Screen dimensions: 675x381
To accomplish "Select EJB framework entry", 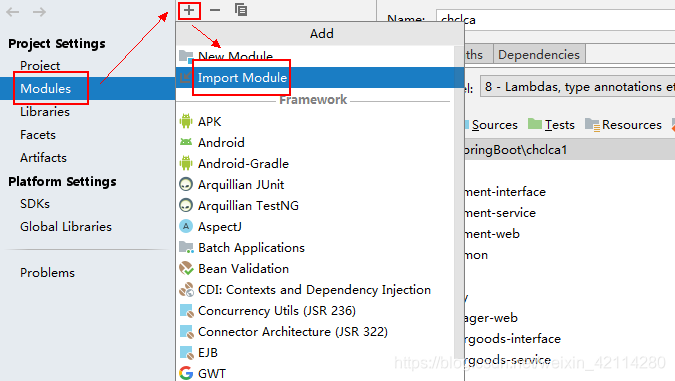I will click(316, 353).
